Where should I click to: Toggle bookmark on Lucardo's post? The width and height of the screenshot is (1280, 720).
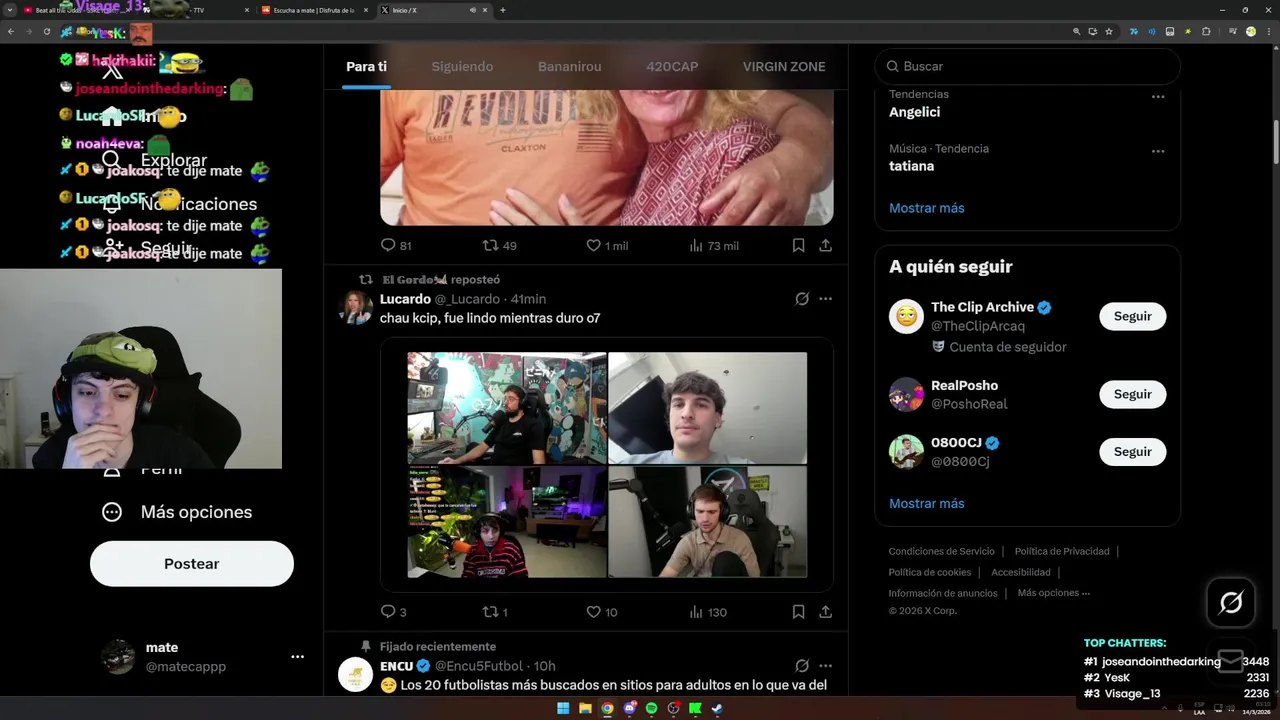tap(798, 612)
